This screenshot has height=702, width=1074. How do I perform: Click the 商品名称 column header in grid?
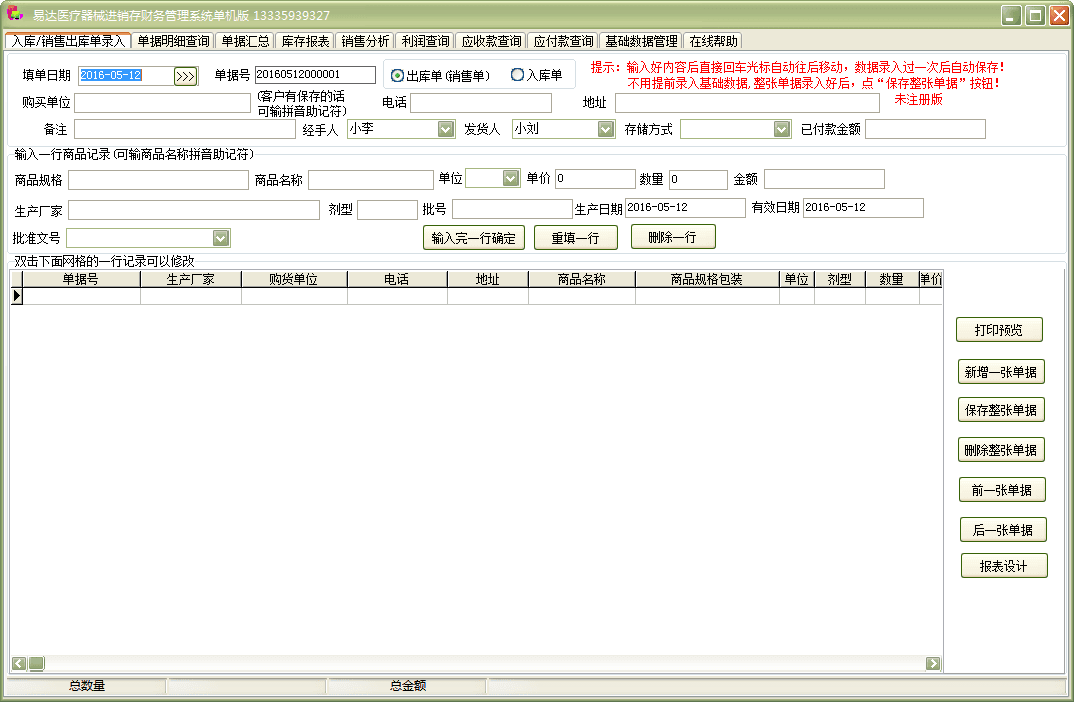(x=582, y=279)
